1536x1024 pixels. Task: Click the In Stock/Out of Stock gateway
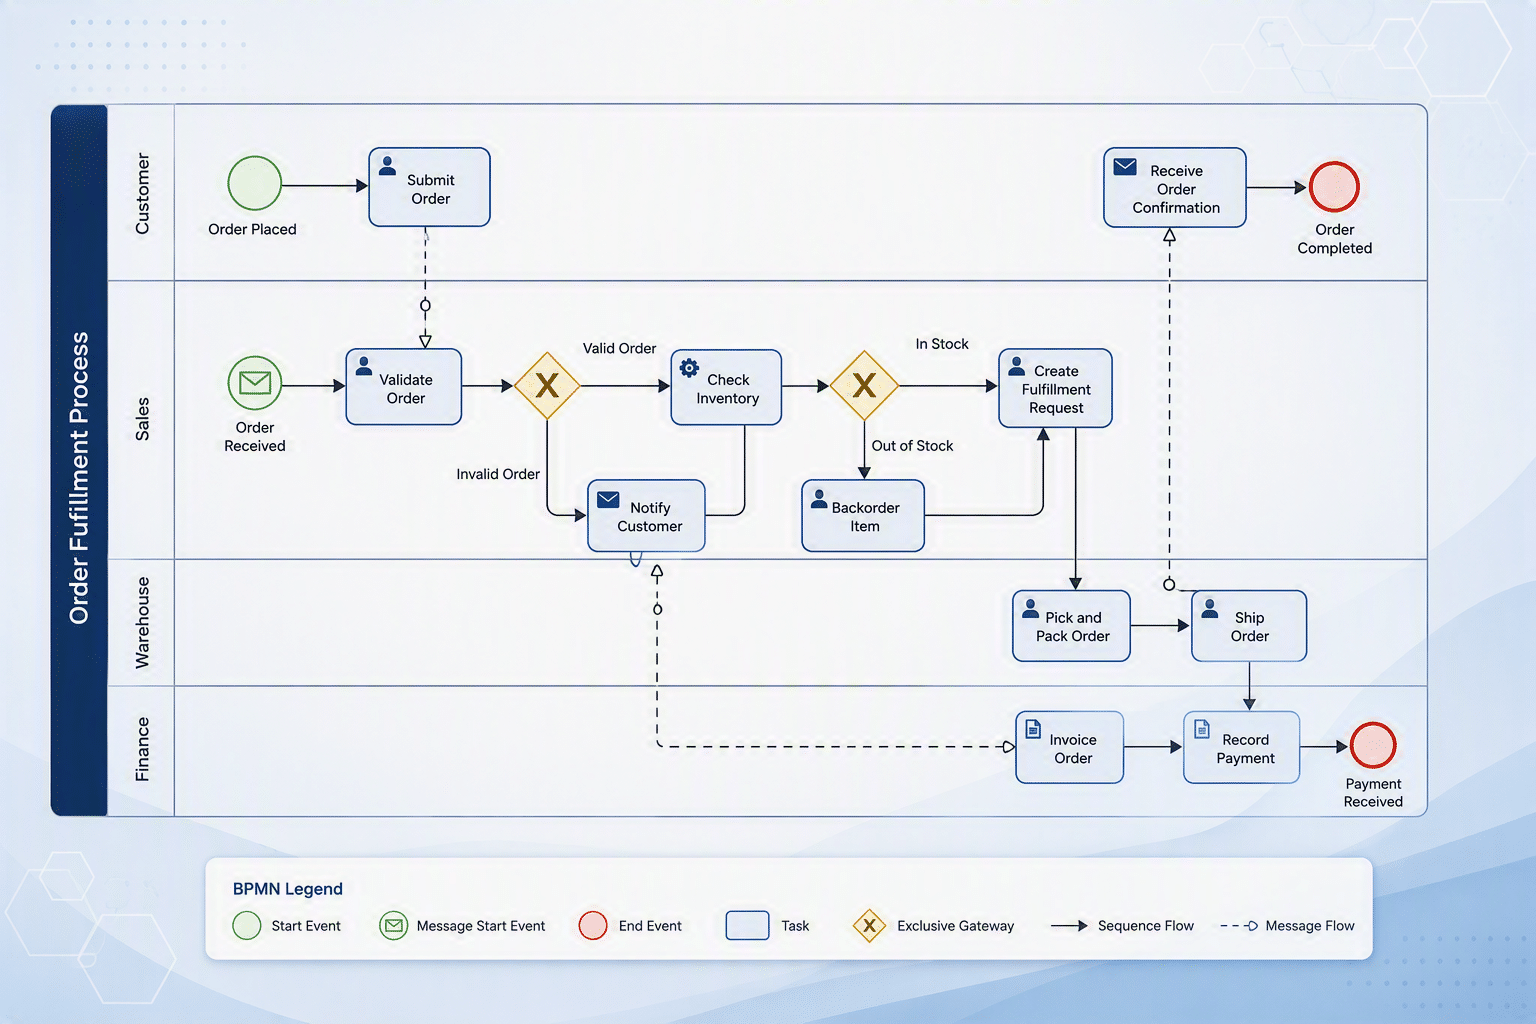[x=864, y=385]
